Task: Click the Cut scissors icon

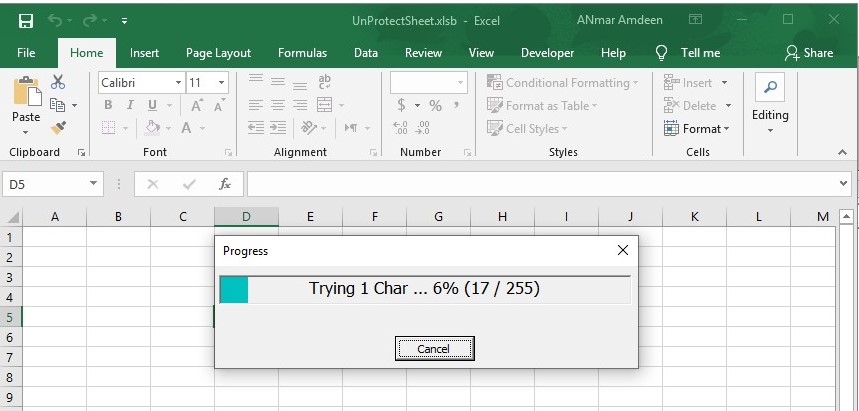Action: click(58, 82)
